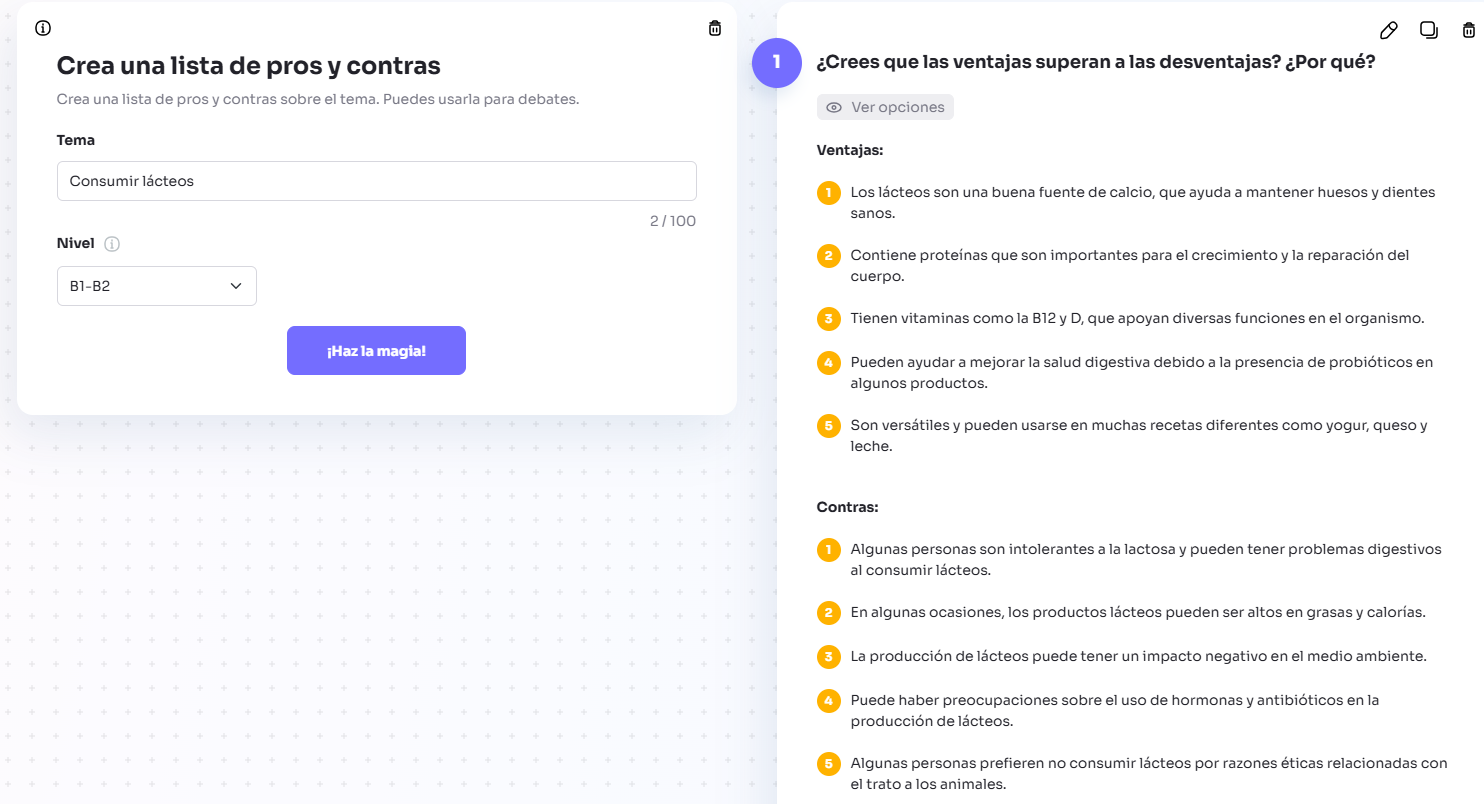The height and width of the screenshot is (804, 1484).
Task: Click the Contras section heading
Action: (847, 507)
